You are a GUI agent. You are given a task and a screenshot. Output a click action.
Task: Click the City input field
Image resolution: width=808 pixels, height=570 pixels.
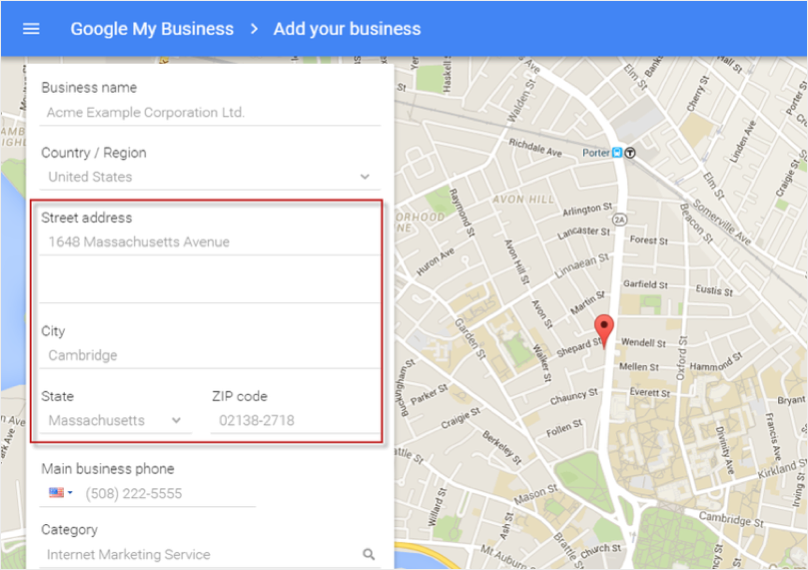click(210, 355)
